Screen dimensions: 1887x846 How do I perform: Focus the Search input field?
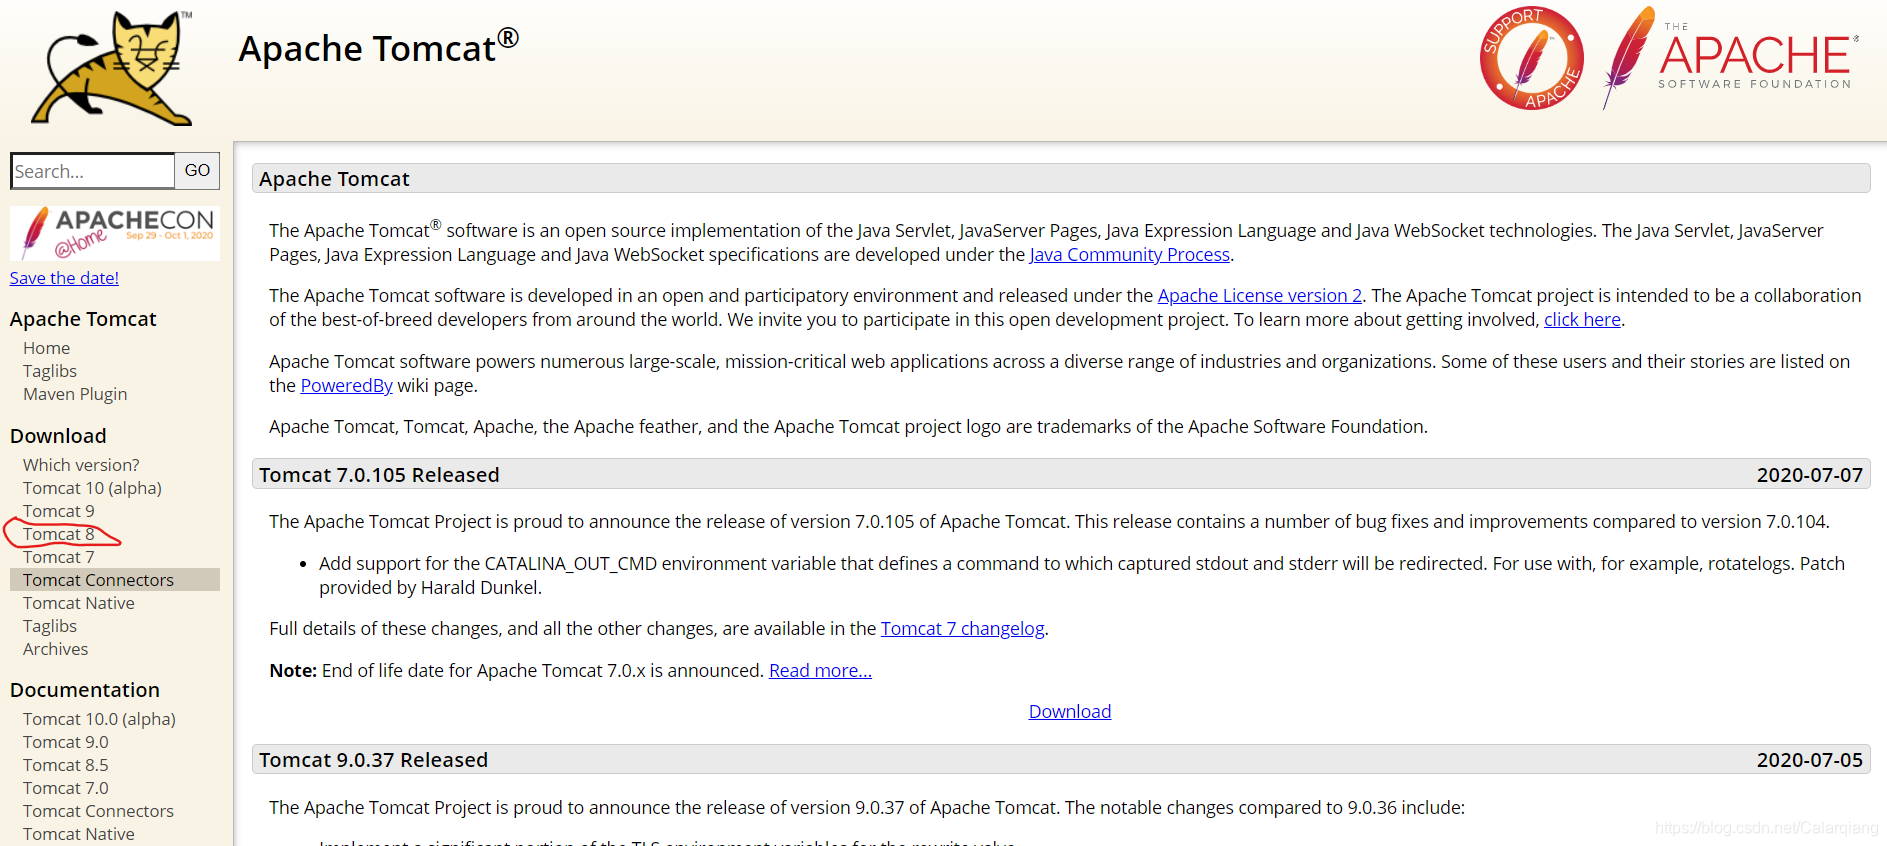[93, 171]
